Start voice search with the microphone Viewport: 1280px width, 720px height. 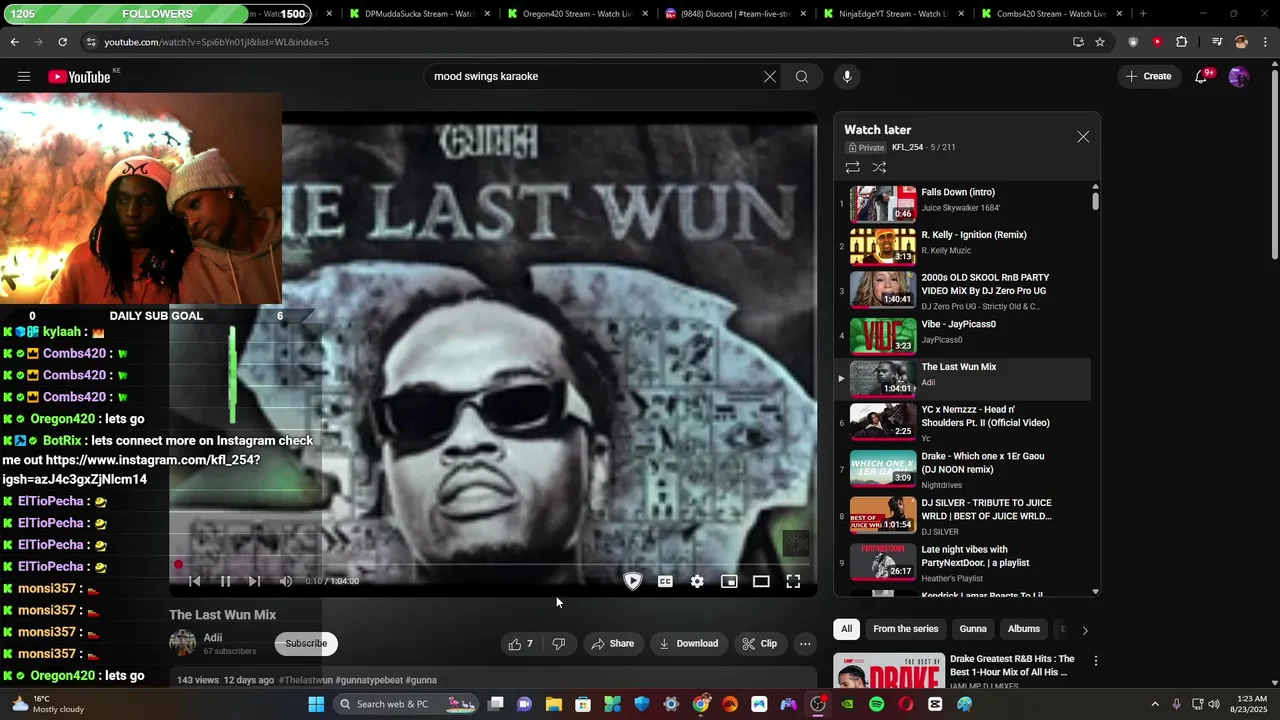pyautogui.click(x=847, y=77)
